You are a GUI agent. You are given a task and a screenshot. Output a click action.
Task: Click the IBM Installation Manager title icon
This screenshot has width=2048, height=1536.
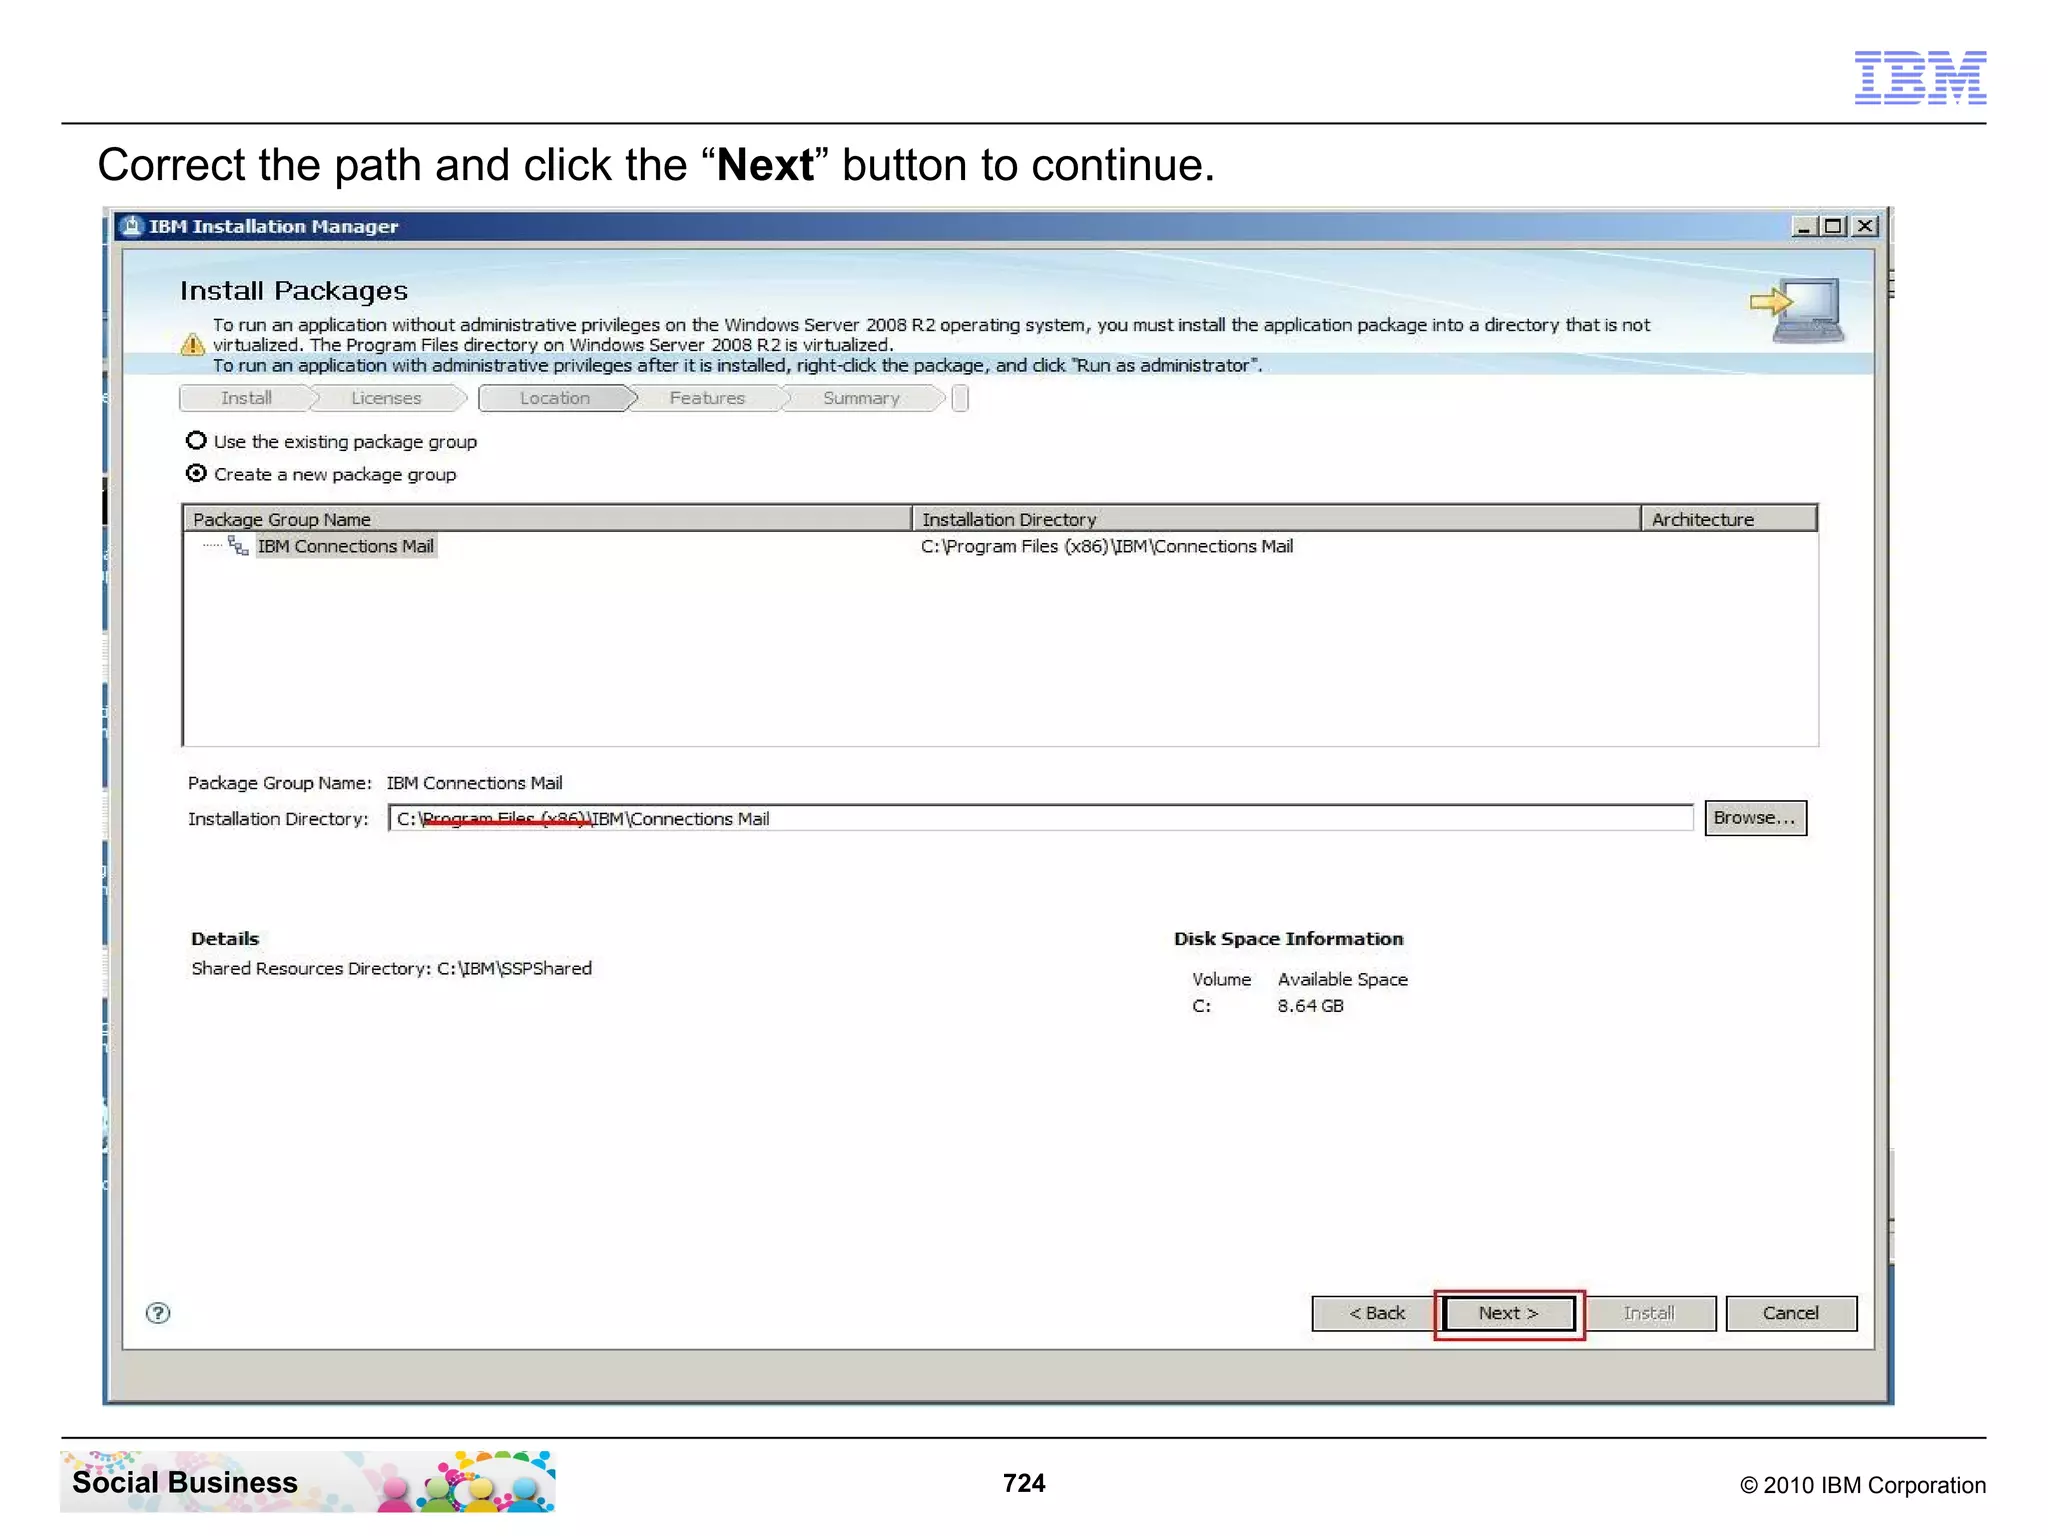[x=131, y=226]
